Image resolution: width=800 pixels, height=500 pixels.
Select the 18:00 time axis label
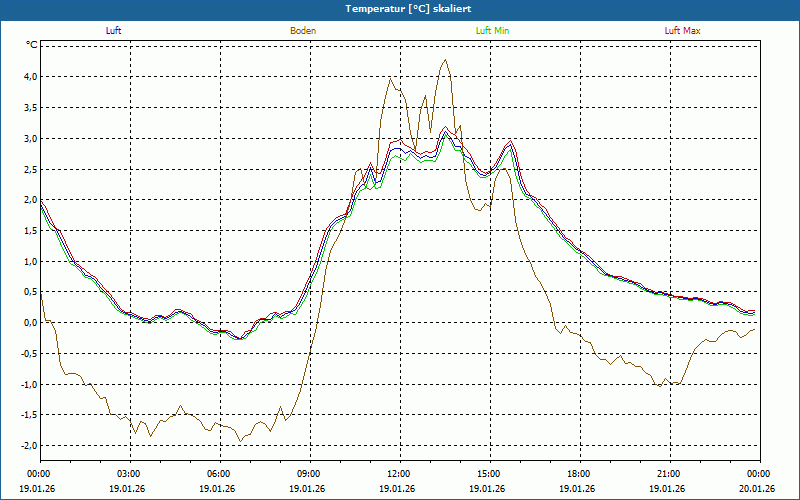(x=579, y=474)
